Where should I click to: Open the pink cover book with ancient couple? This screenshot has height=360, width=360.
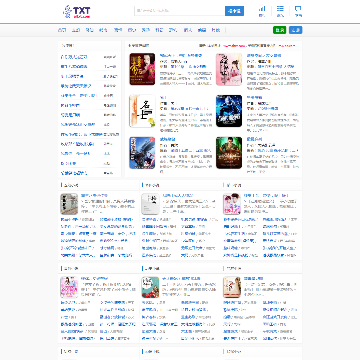229,69
